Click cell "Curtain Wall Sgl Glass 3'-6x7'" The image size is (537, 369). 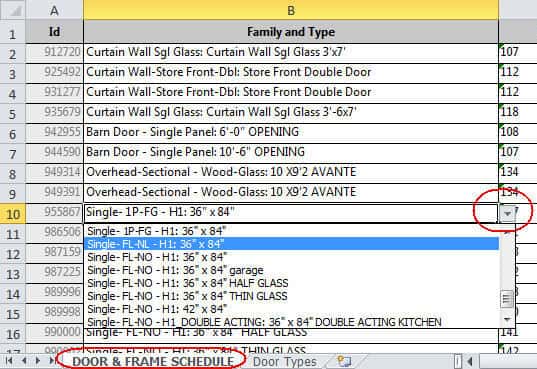[x=291, y=112]
